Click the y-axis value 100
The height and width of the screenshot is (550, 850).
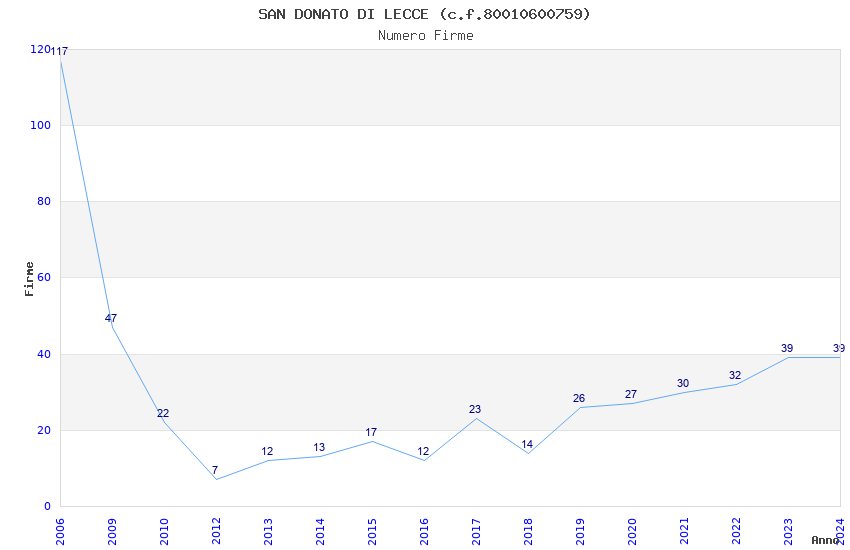pos(40,125)
